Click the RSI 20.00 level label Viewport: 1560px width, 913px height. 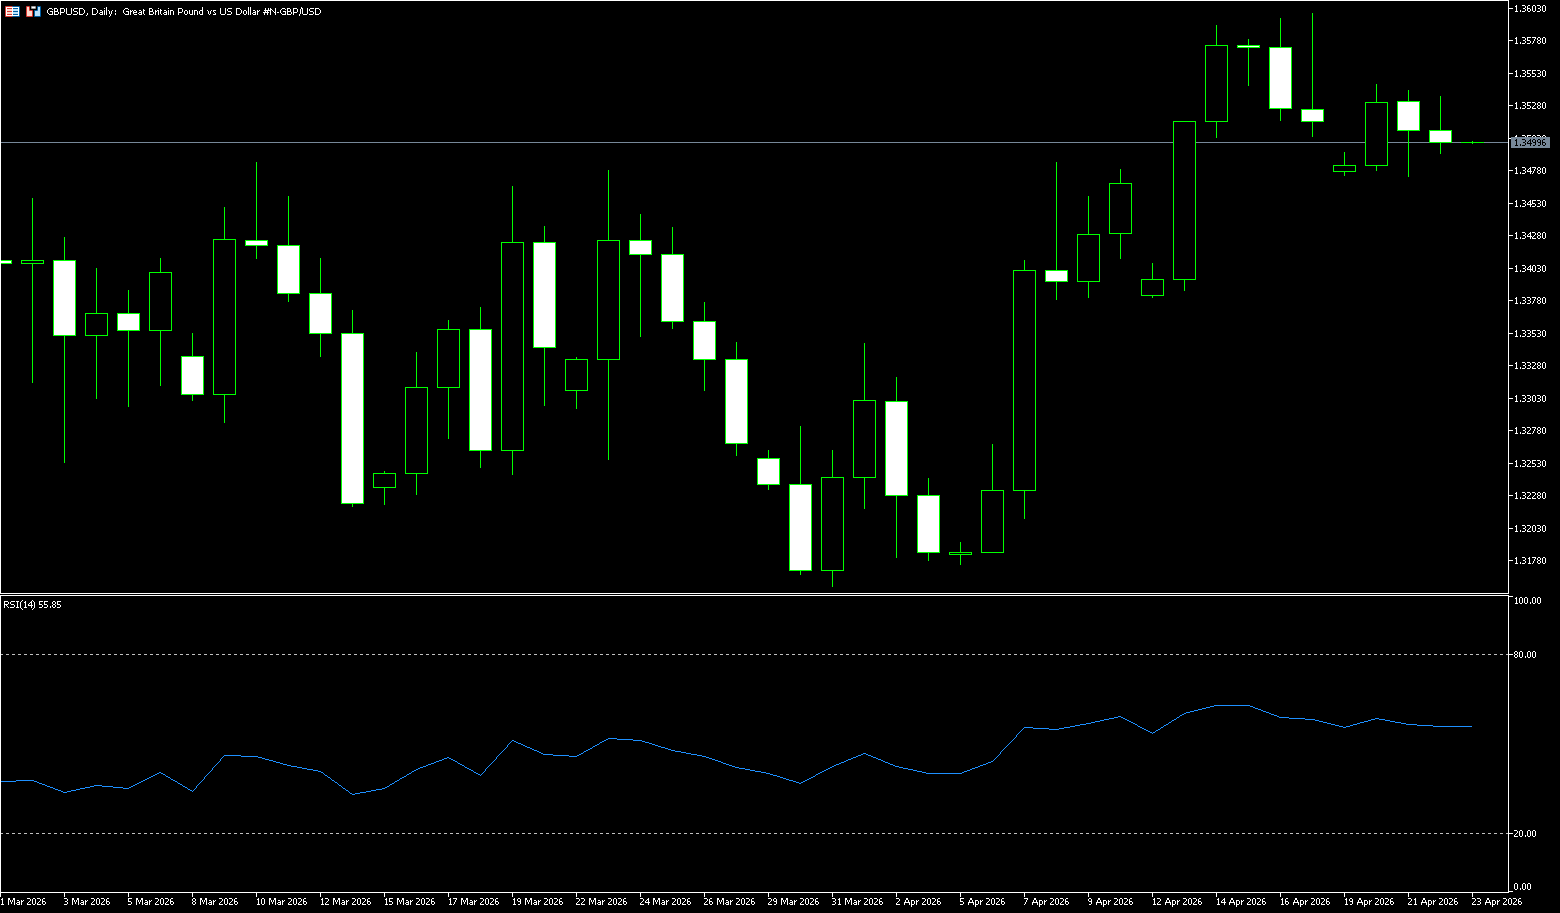[x=1525, y=833]
